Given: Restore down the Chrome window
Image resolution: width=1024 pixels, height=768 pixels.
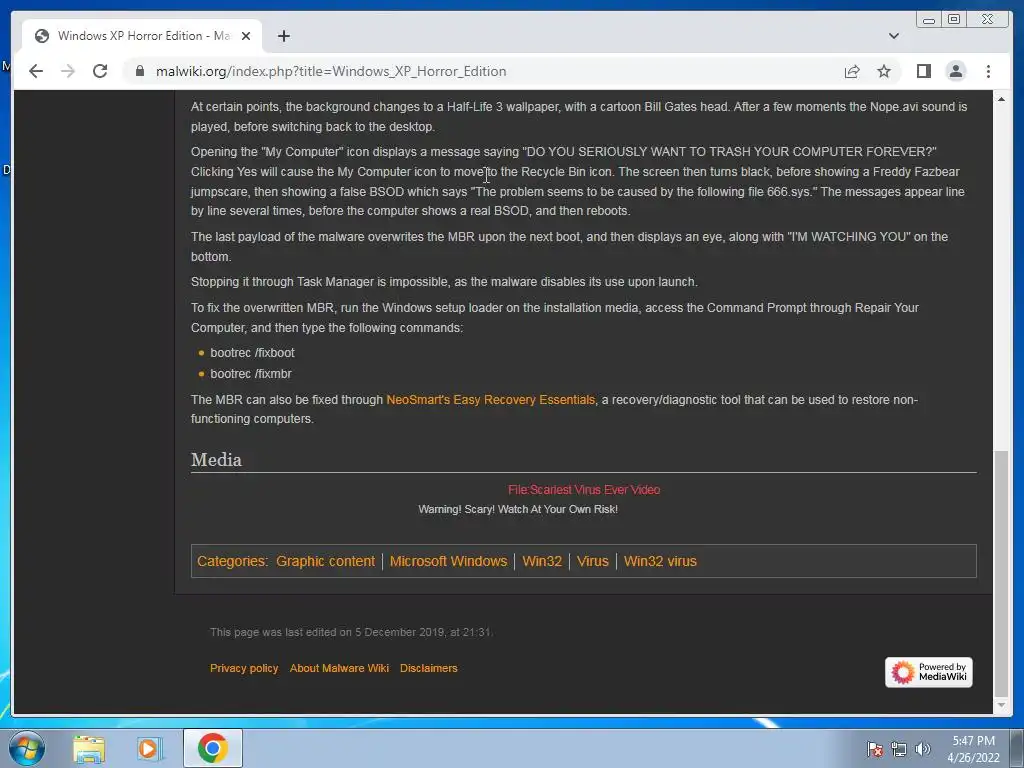Looking at the screenshot, I should pyautogui.click(x=953, y=20).
